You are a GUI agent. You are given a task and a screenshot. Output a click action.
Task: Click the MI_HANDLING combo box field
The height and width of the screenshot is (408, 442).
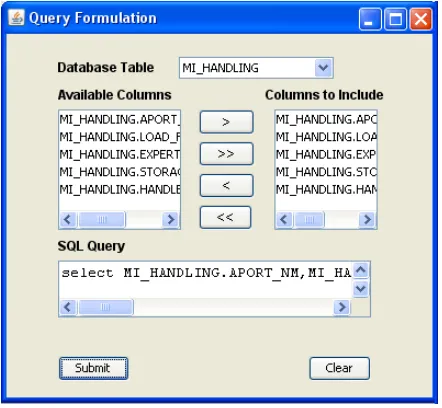pos(256,68)
